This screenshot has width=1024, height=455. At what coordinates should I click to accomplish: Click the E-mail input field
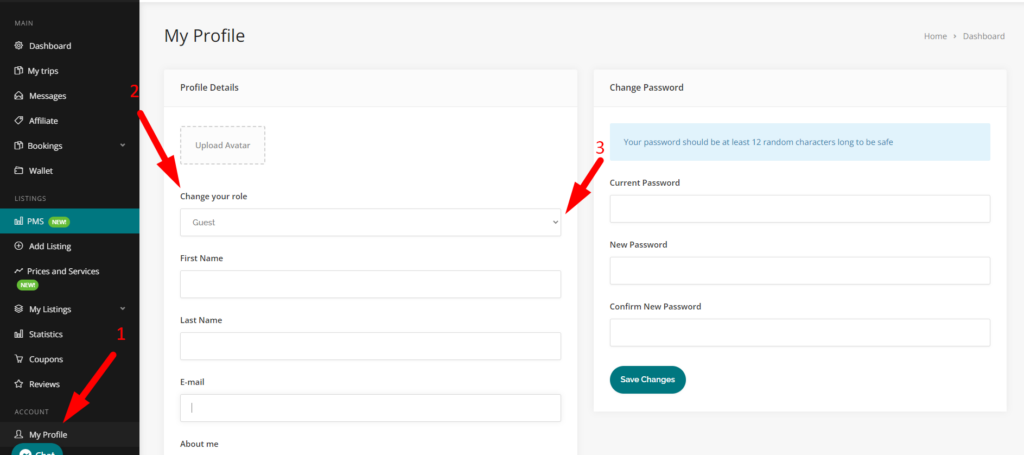click(370, 408)
